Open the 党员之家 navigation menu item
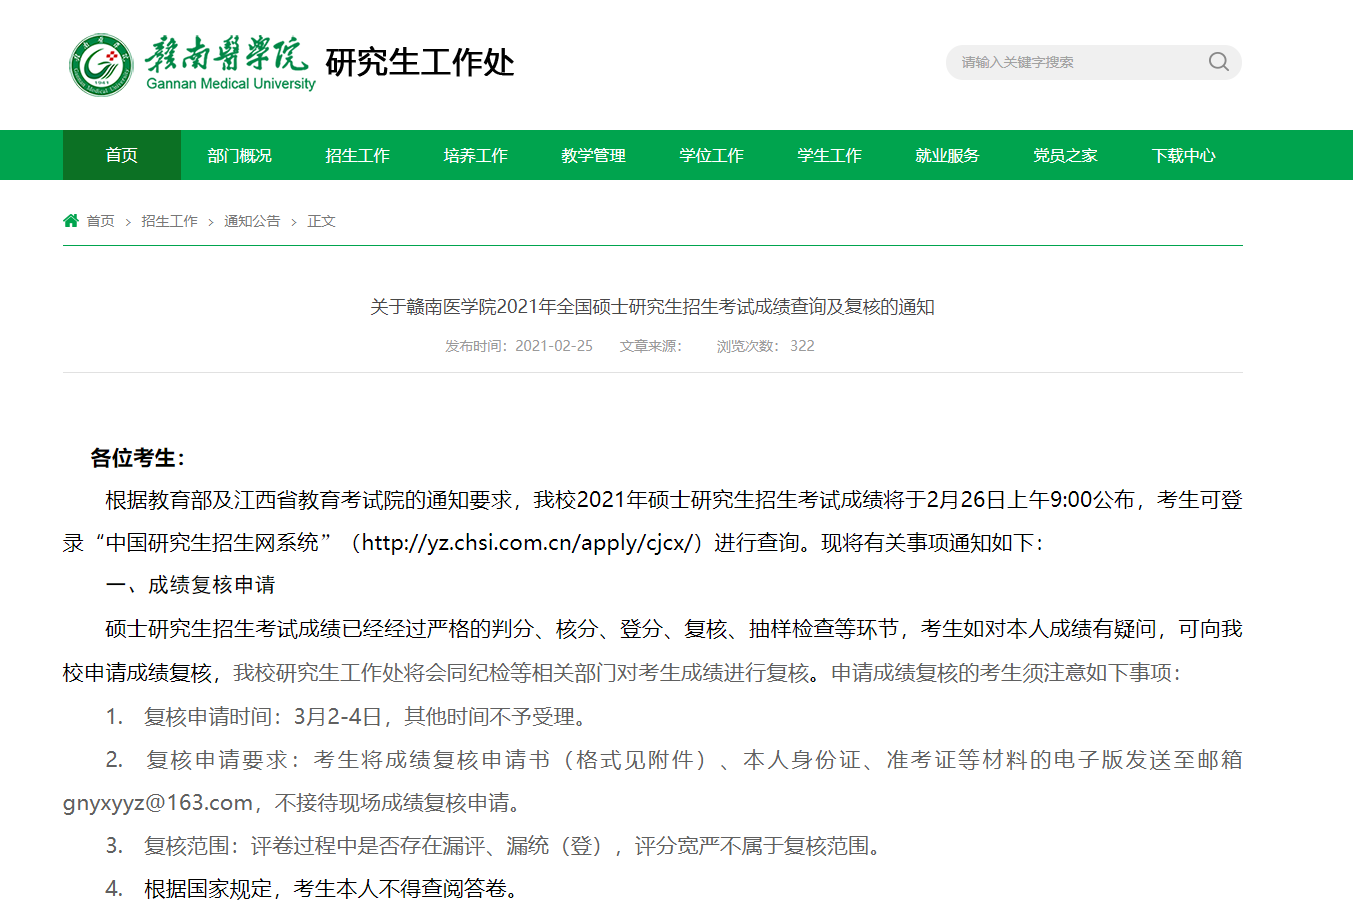1353x919 pixels. [x=1065, y=155]
